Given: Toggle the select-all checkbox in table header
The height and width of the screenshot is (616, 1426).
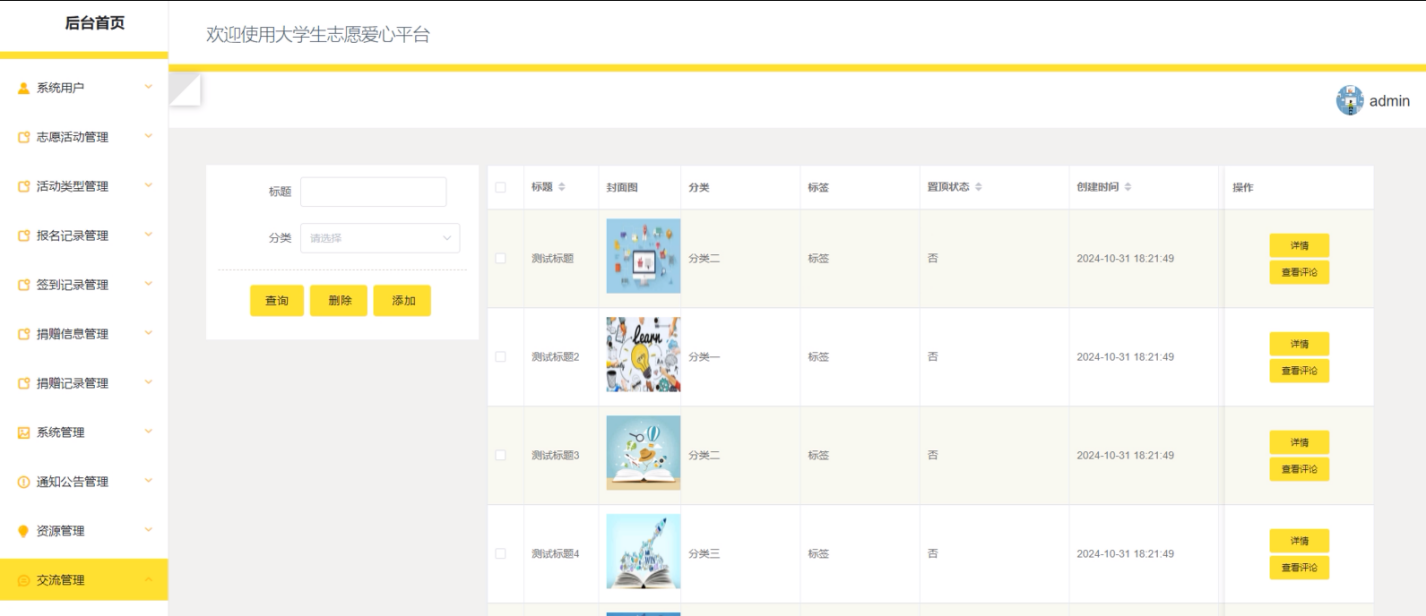Looking at the screenshot, I should [501, 187].
